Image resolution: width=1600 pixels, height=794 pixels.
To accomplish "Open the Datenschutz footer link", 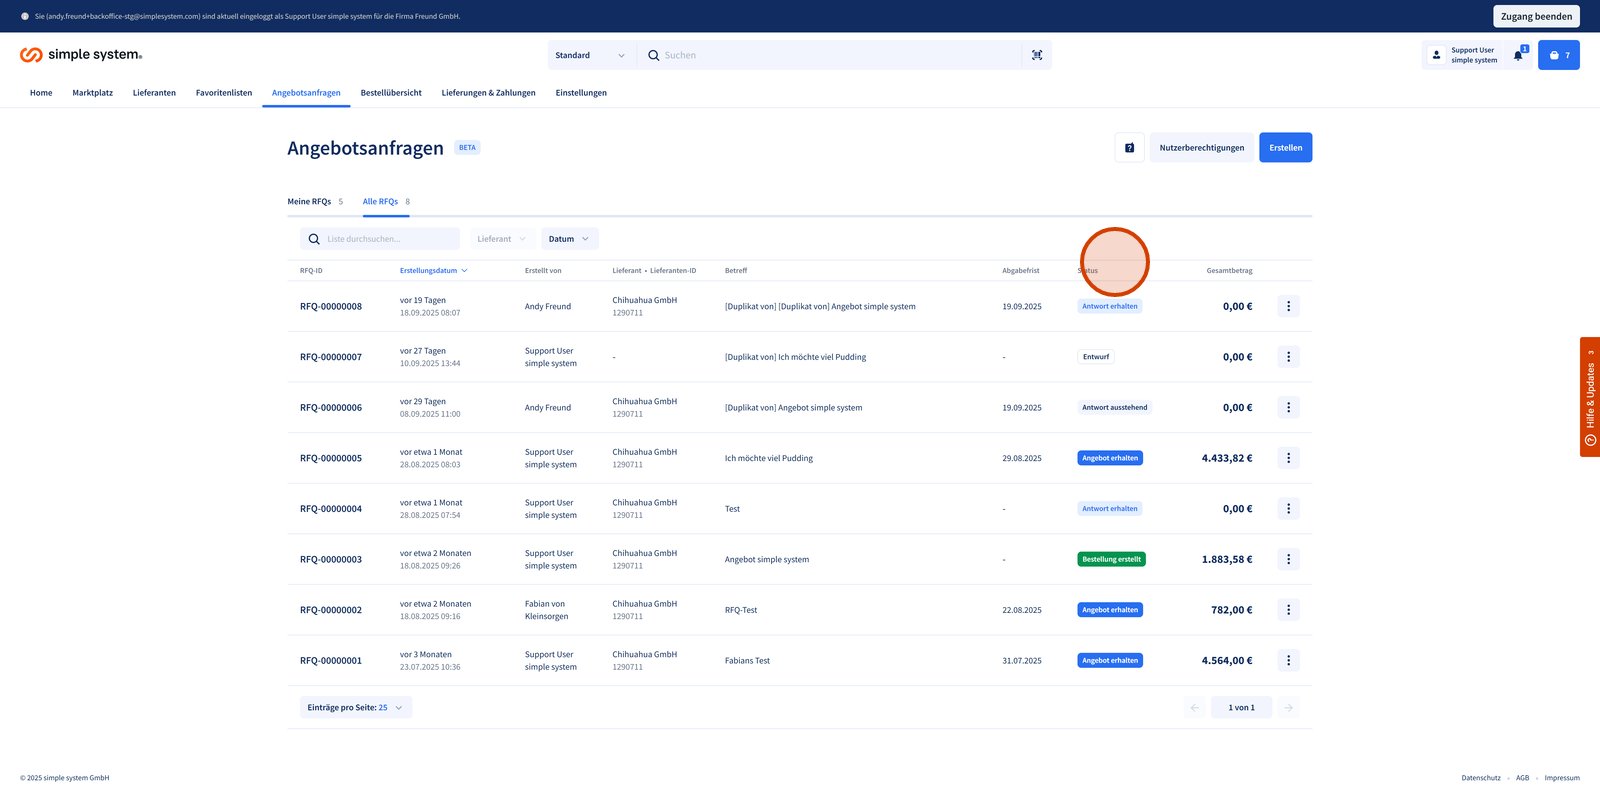I will pyautogui.click(x=1480, y=778).
